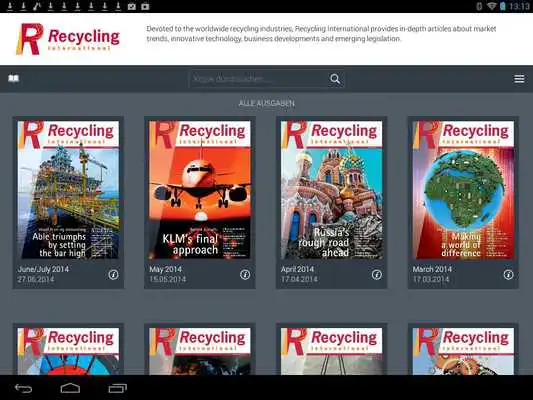Tap the Android back button
The height and width of the screenshot is (400, 533).
(23, 388)
